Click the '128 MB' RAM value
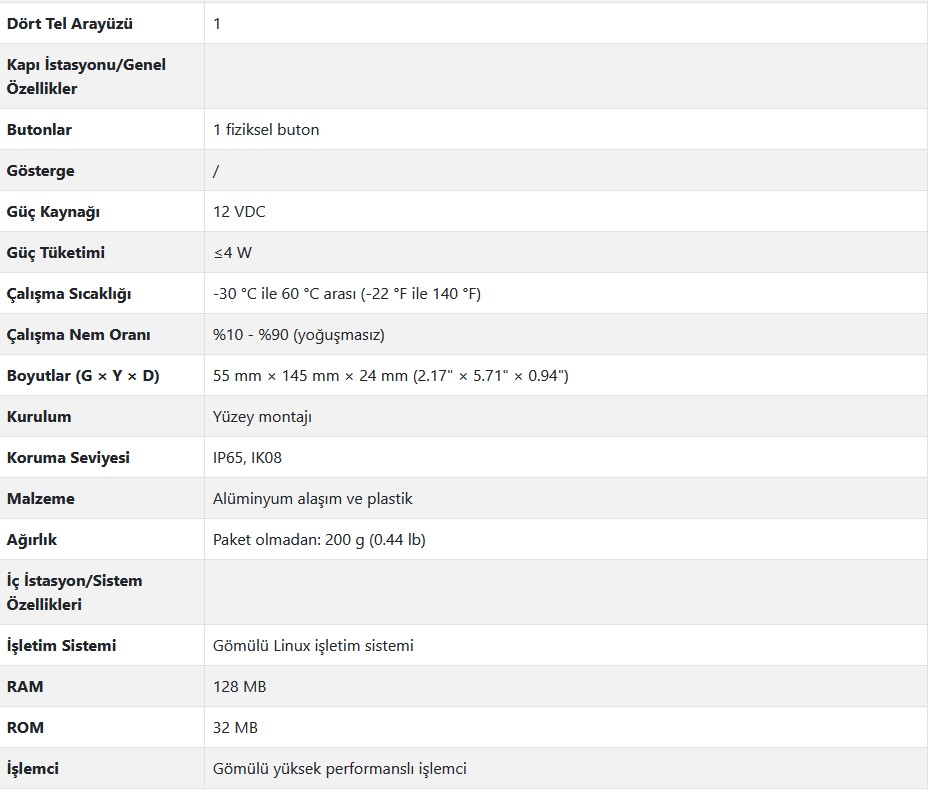Viewport: 933px width, 790px height. point(240,686)
